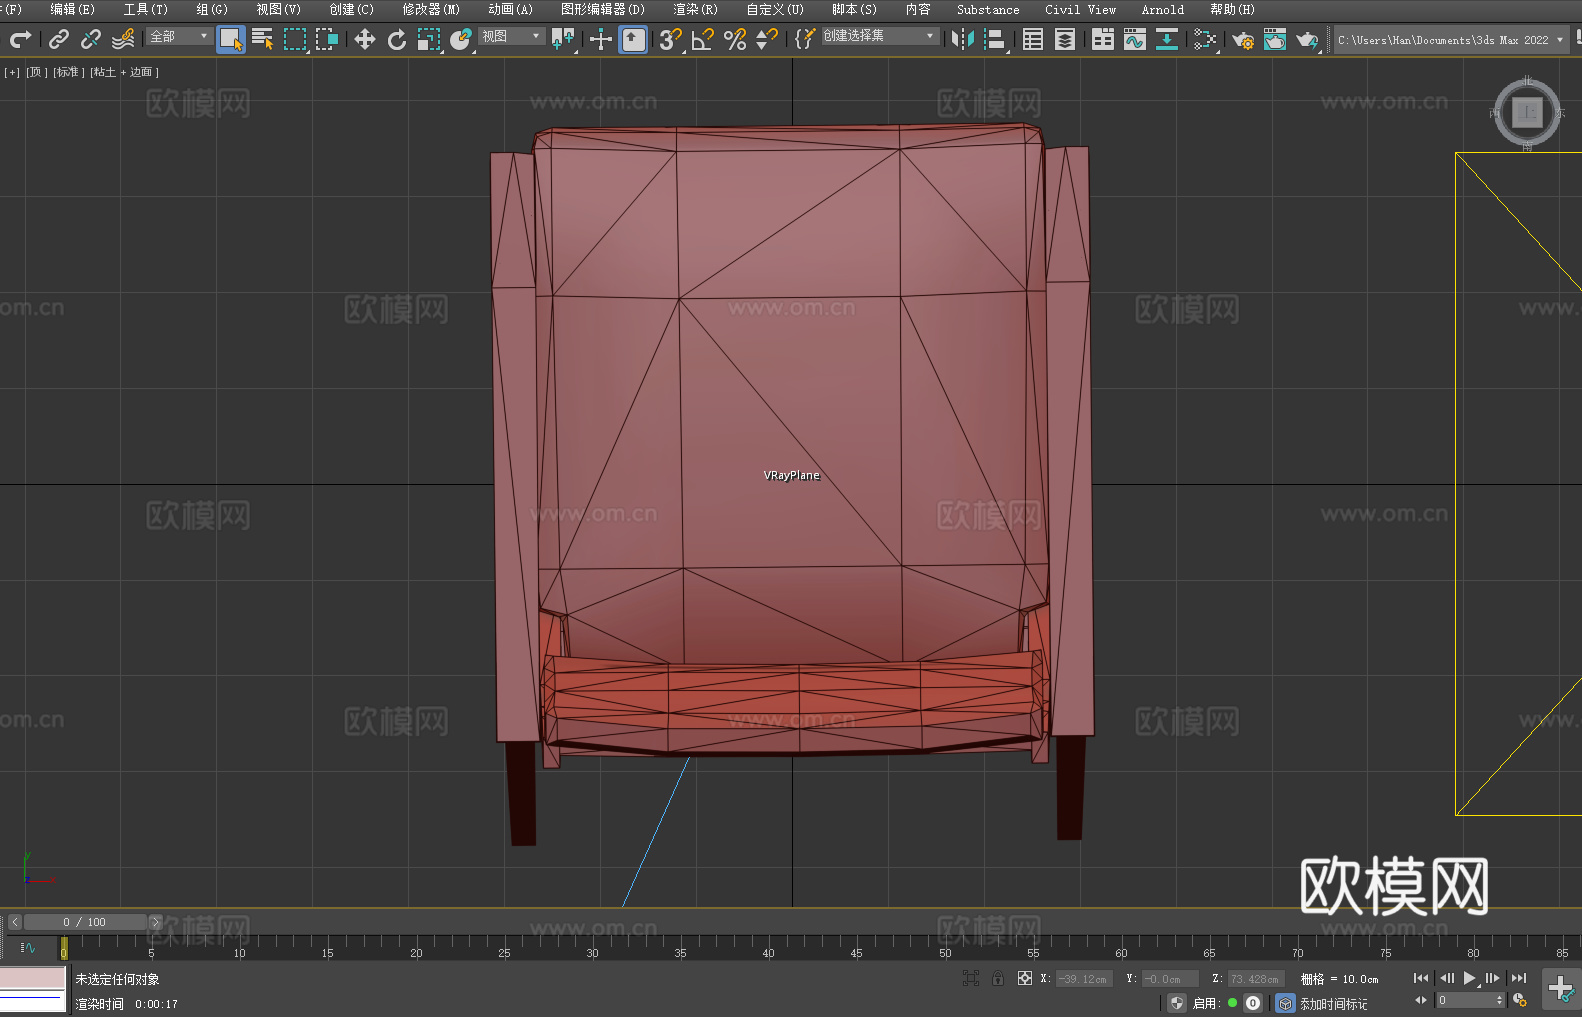Viewport: 1582px width, 1017px height.
Task: Click the Redo arrow icon
Action: click(x=20, y=39)
